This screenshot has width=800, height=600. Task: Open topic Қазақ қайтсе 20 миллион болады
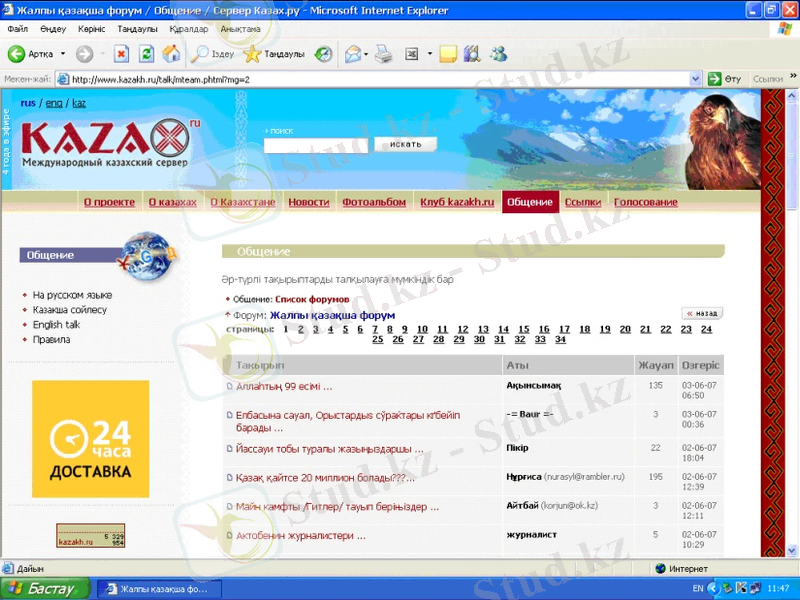[325, 478]
